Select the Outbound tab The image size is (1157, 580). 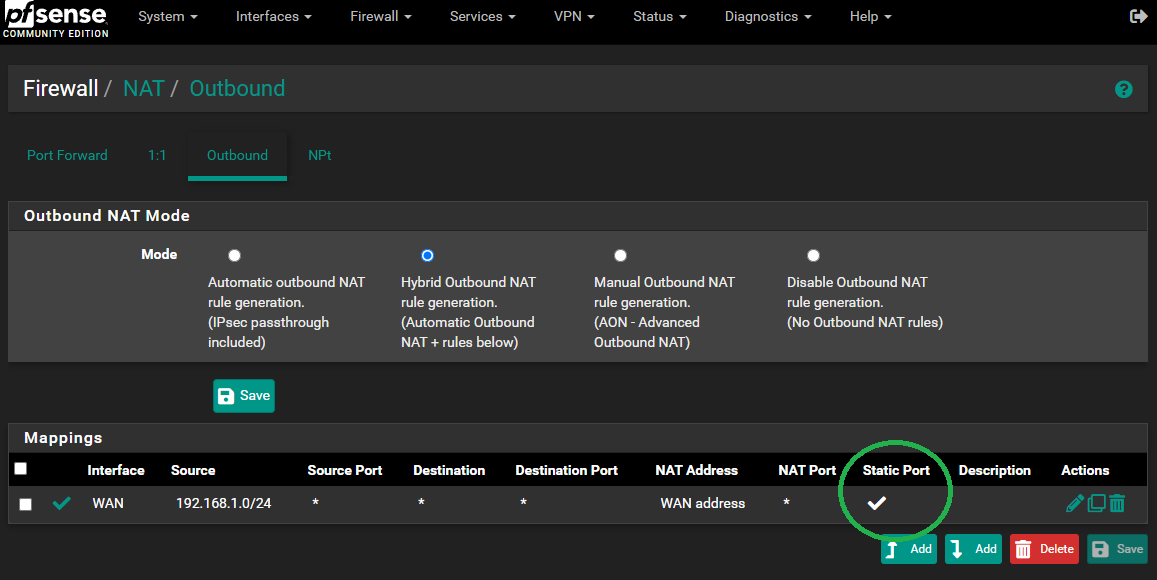tap(238, 156)
